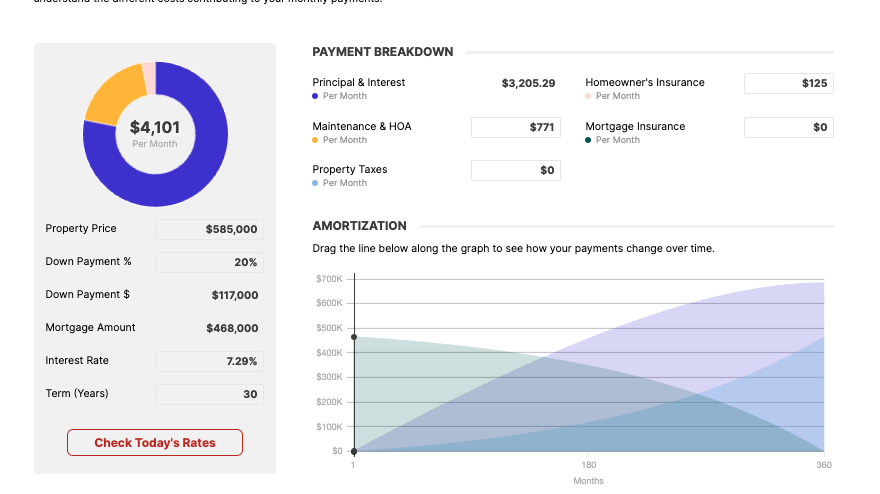Click the blue dot under Principal & Interest

[315, 96]
